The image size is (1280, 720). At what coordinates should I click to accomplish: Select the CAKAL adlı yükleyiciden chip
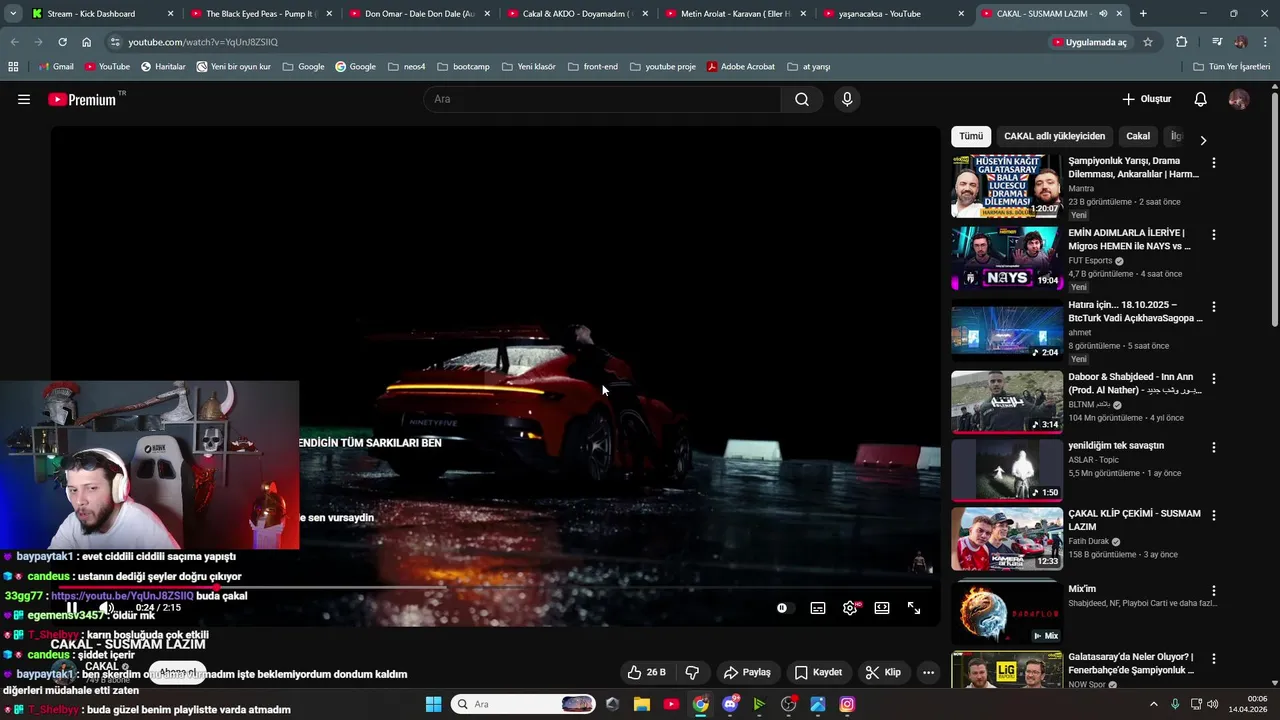1054,136
